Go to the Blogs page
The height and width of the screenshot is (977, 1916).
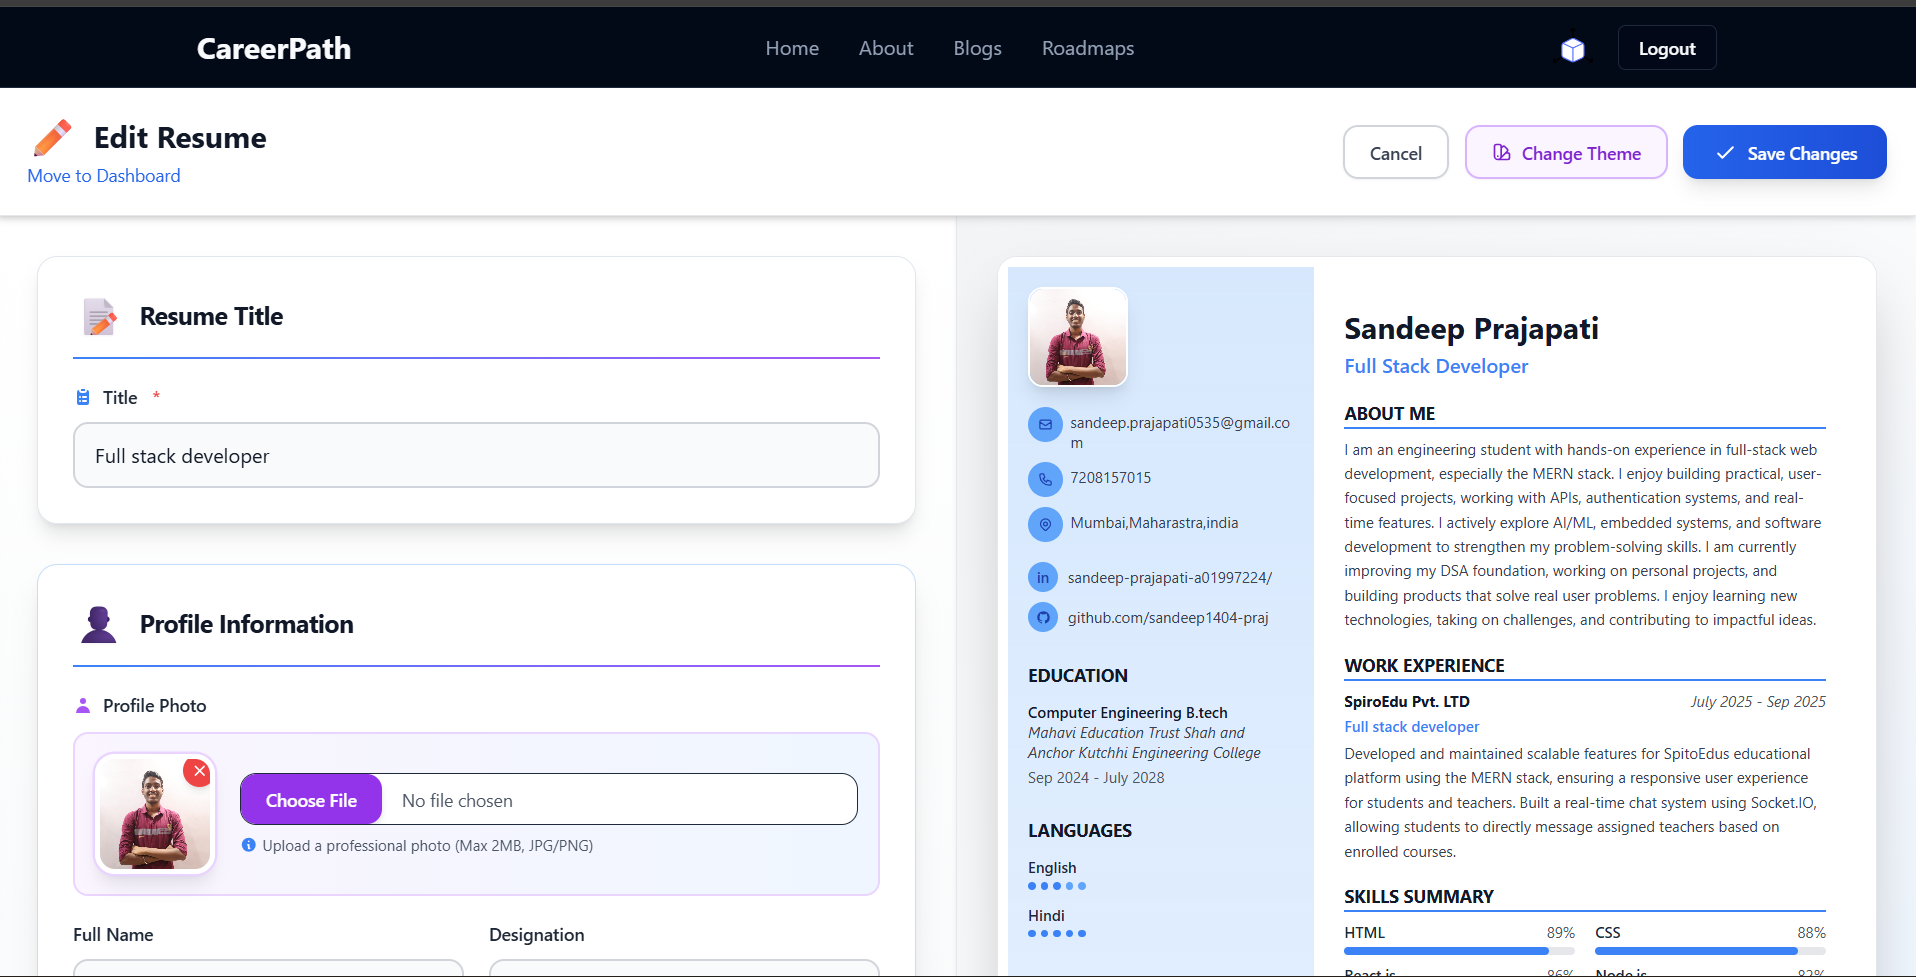click(977, 48)
